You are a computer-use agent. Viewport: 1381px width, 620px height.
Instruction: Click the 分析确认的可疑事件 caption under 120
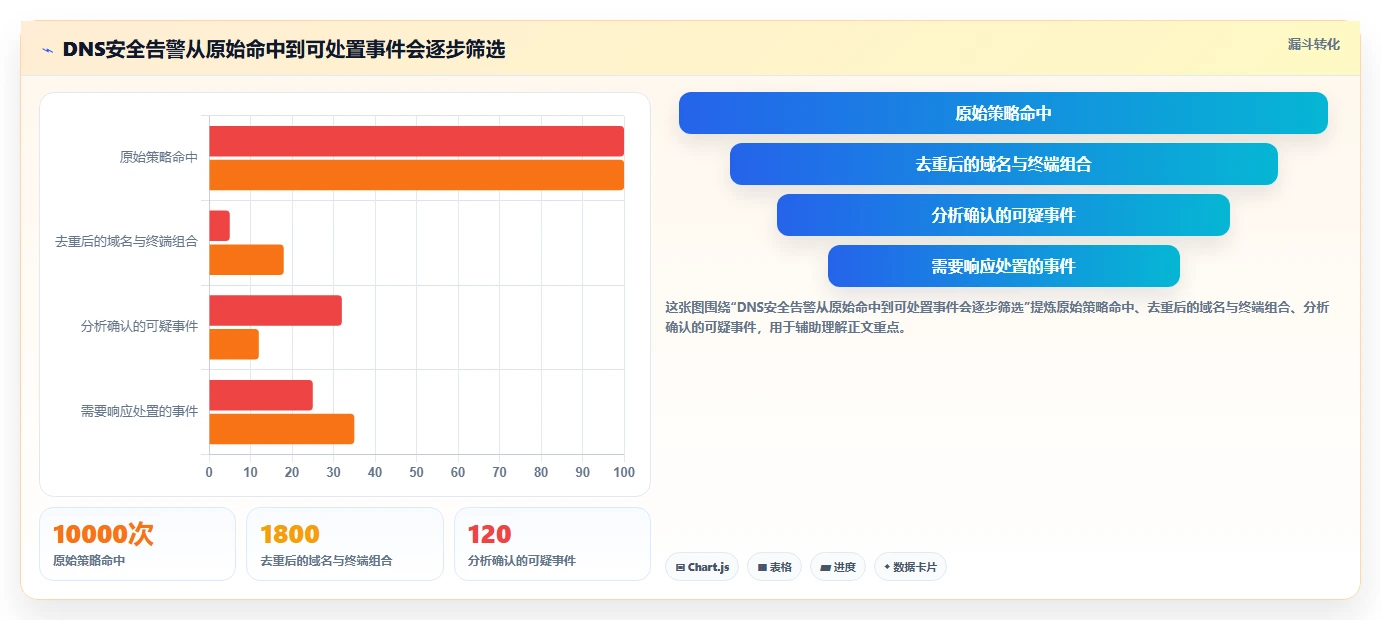tap(522, 561)
